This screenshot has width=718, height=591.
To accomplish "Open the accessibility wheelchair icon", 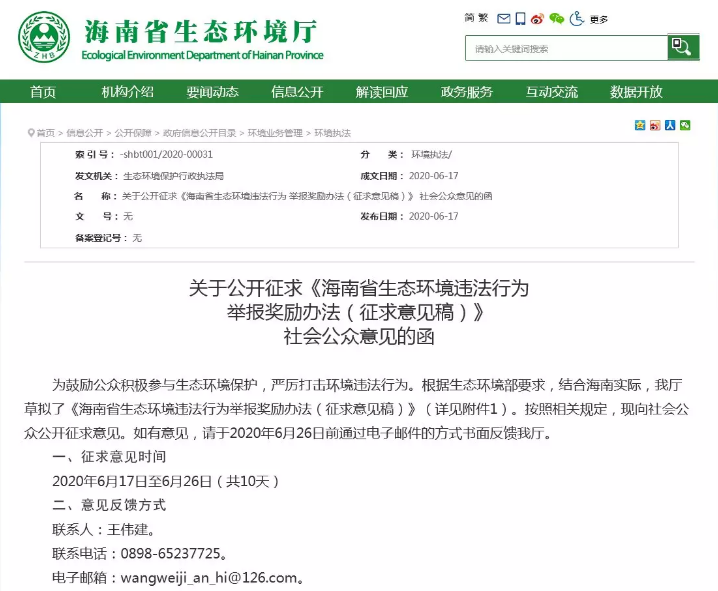I will (x=577, y=18).
